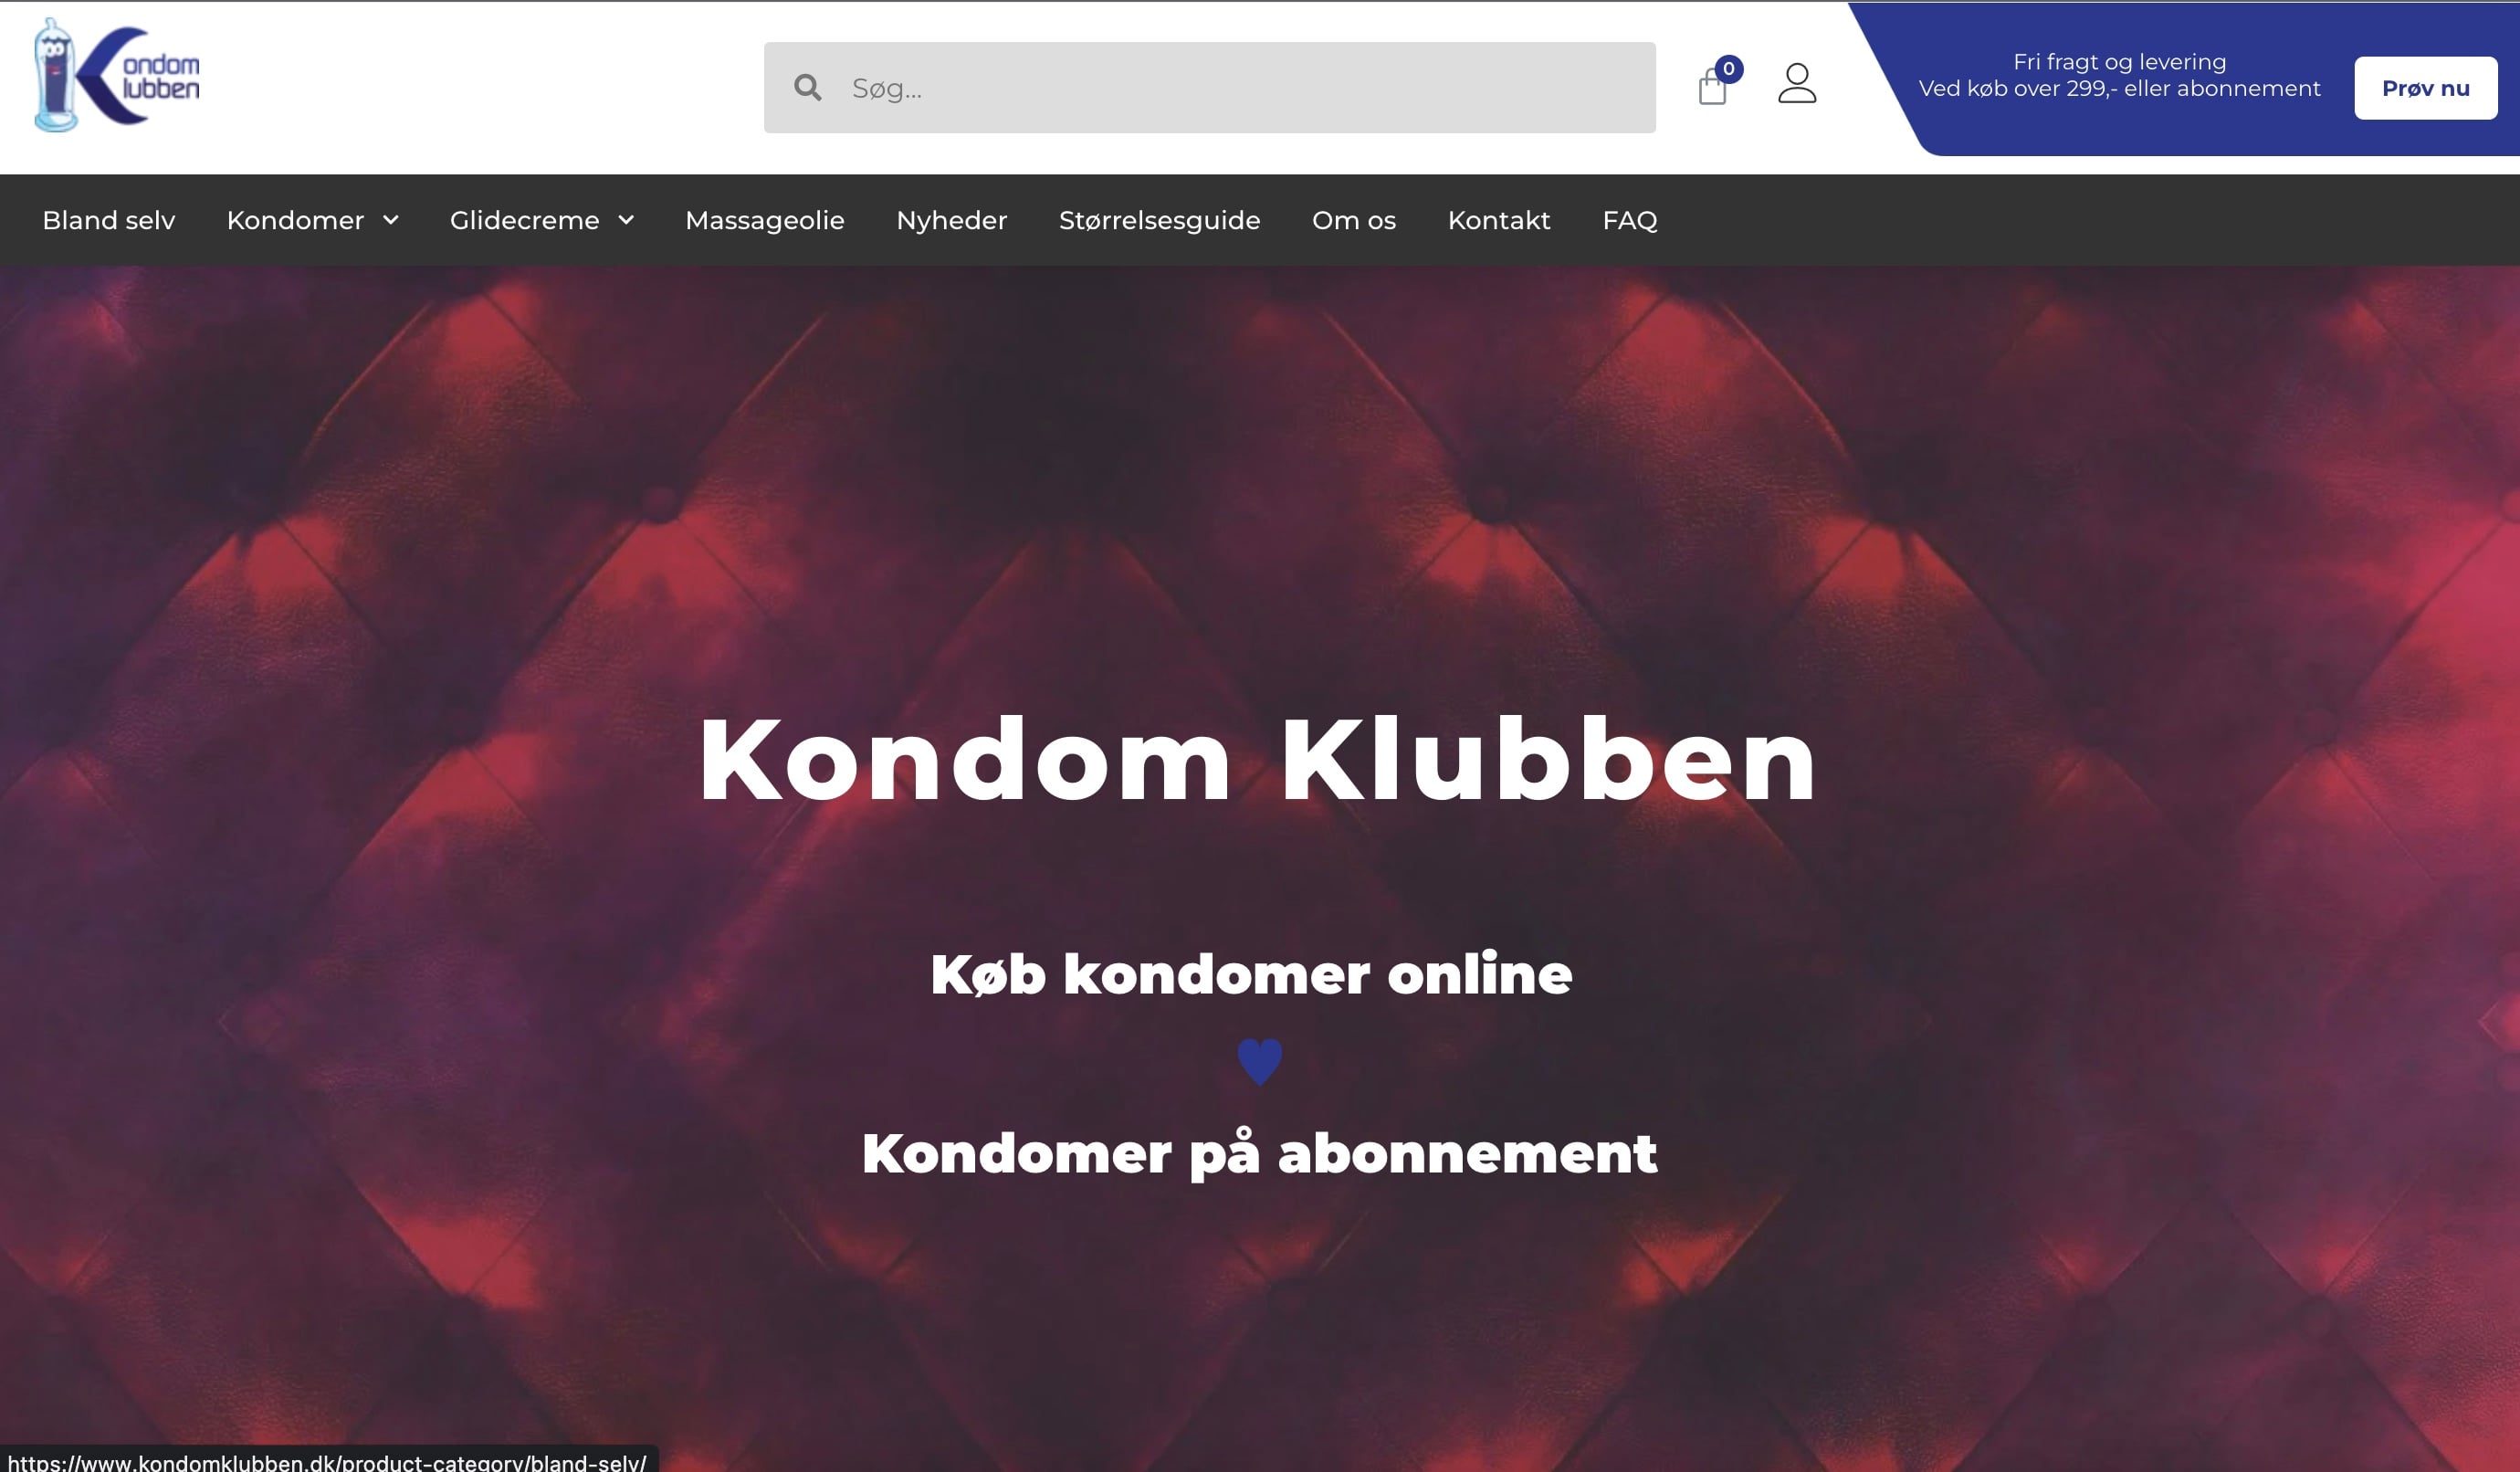Expand the Kondomer dropdown chevron

click(x=391, y=220)
